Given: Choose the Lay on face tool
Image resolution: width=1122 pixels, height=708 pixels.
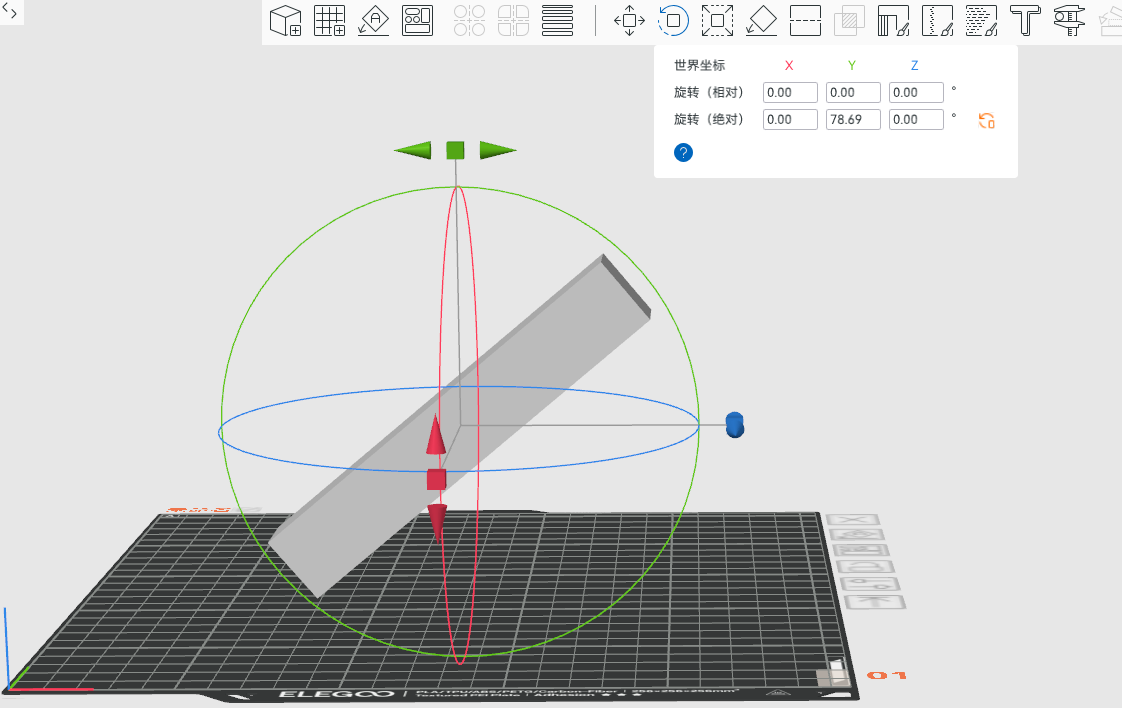Looking at the screenshot, I should (x=761, y=20).
